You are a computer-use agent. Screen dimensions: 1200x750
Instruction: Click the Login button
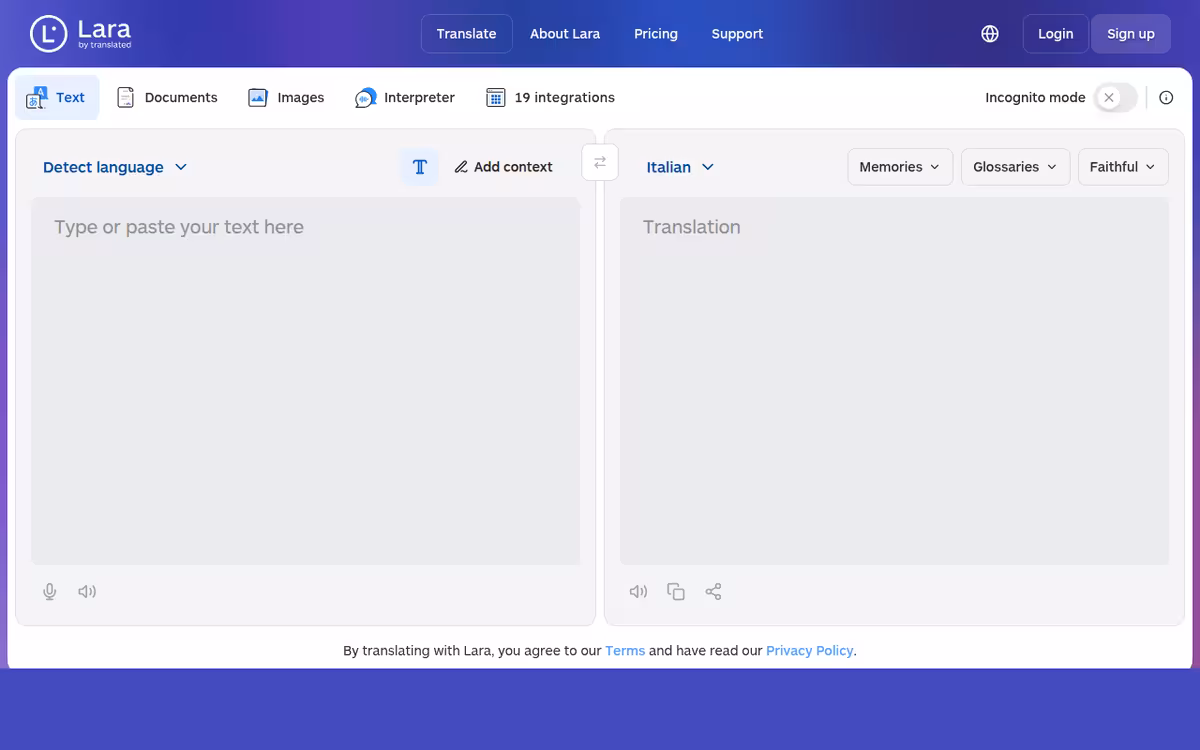coord(1055,34)
